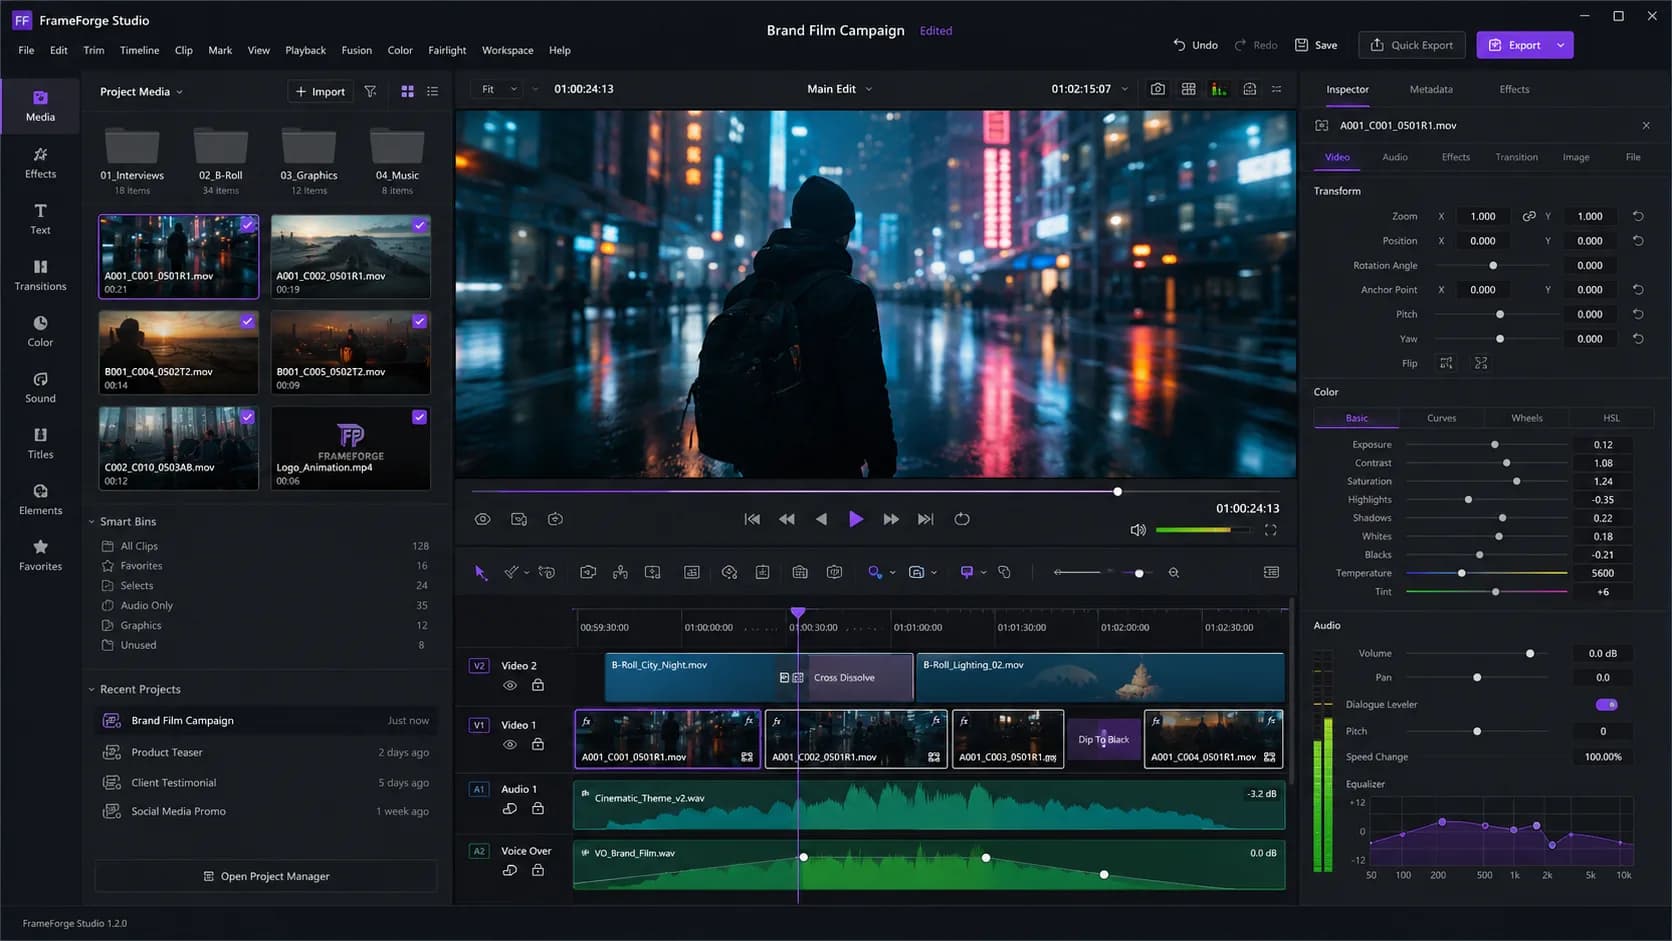Viewport: 1672px width, 941px height.
Task: Open the Favorites sidebar panel
Action: (x=40, y=554)
